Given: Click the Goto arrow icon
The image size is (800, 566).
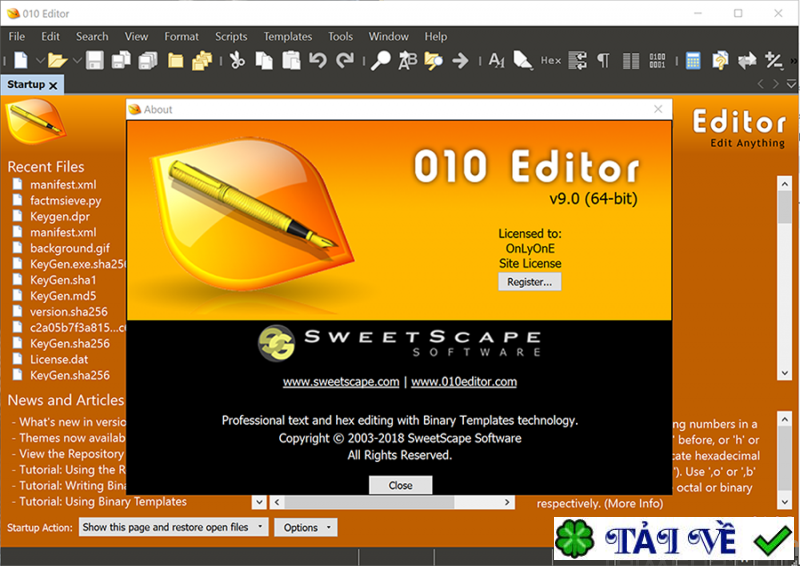Looking at the screenshot, I should tap(460, 61).
